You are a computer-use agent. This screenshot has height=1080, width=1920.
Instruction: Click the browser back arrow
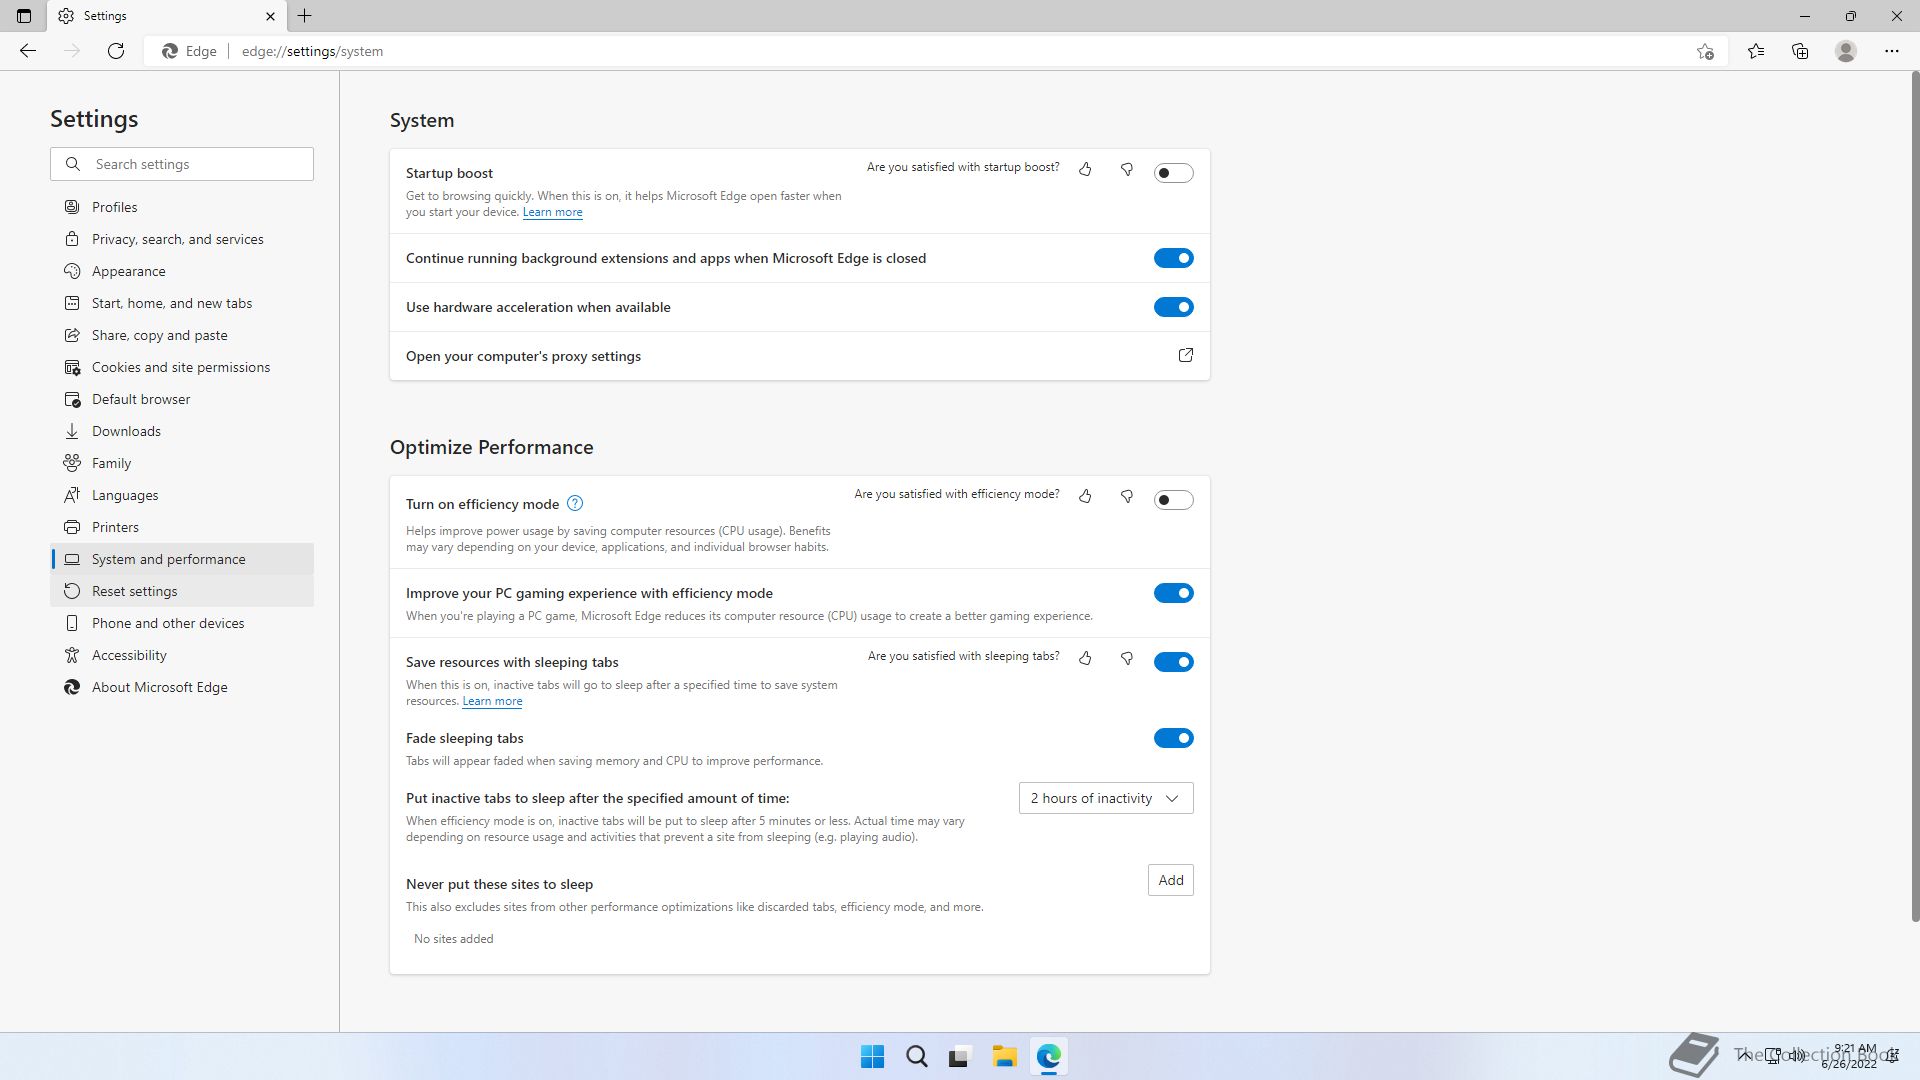pyautogui.click(x=28, y=51)
